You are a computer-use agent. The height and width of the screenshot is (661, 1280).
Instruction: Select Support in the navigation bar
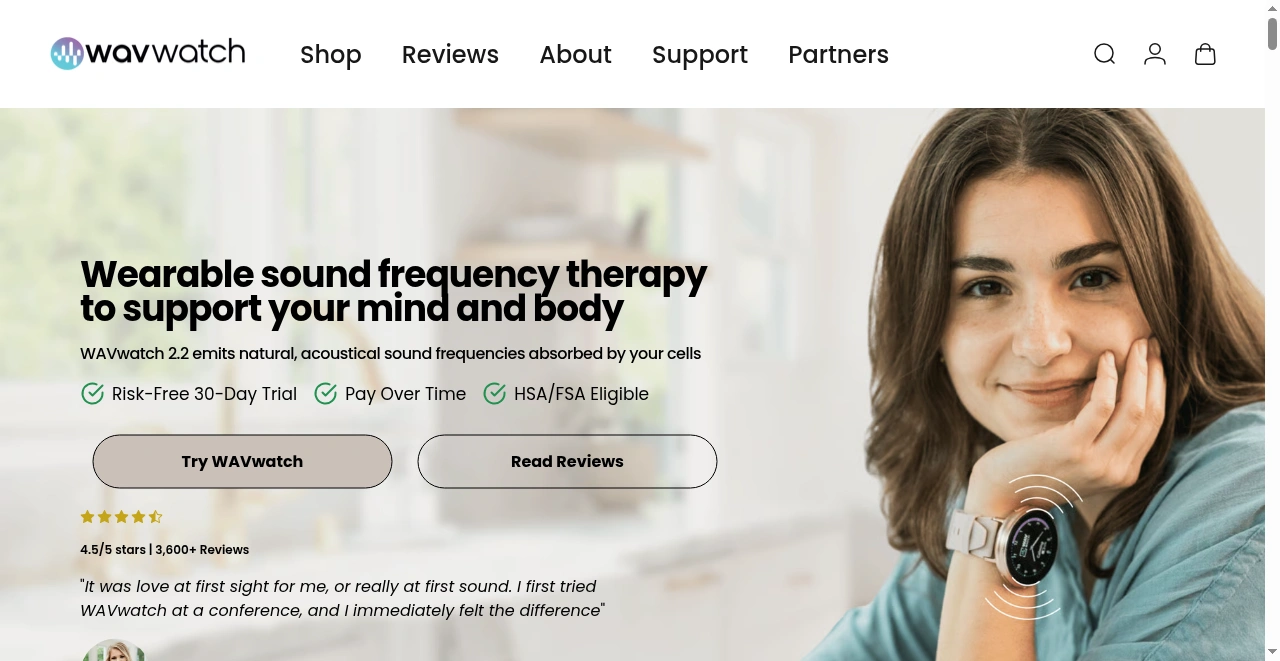pyautogui.click(x=700, y=54)
